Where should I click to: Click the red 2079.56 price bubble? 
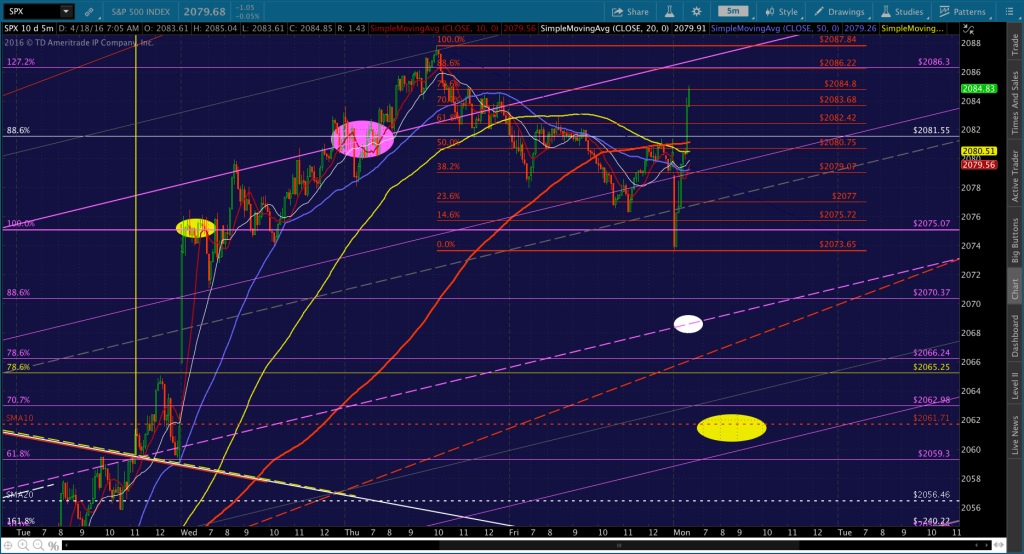978,165
